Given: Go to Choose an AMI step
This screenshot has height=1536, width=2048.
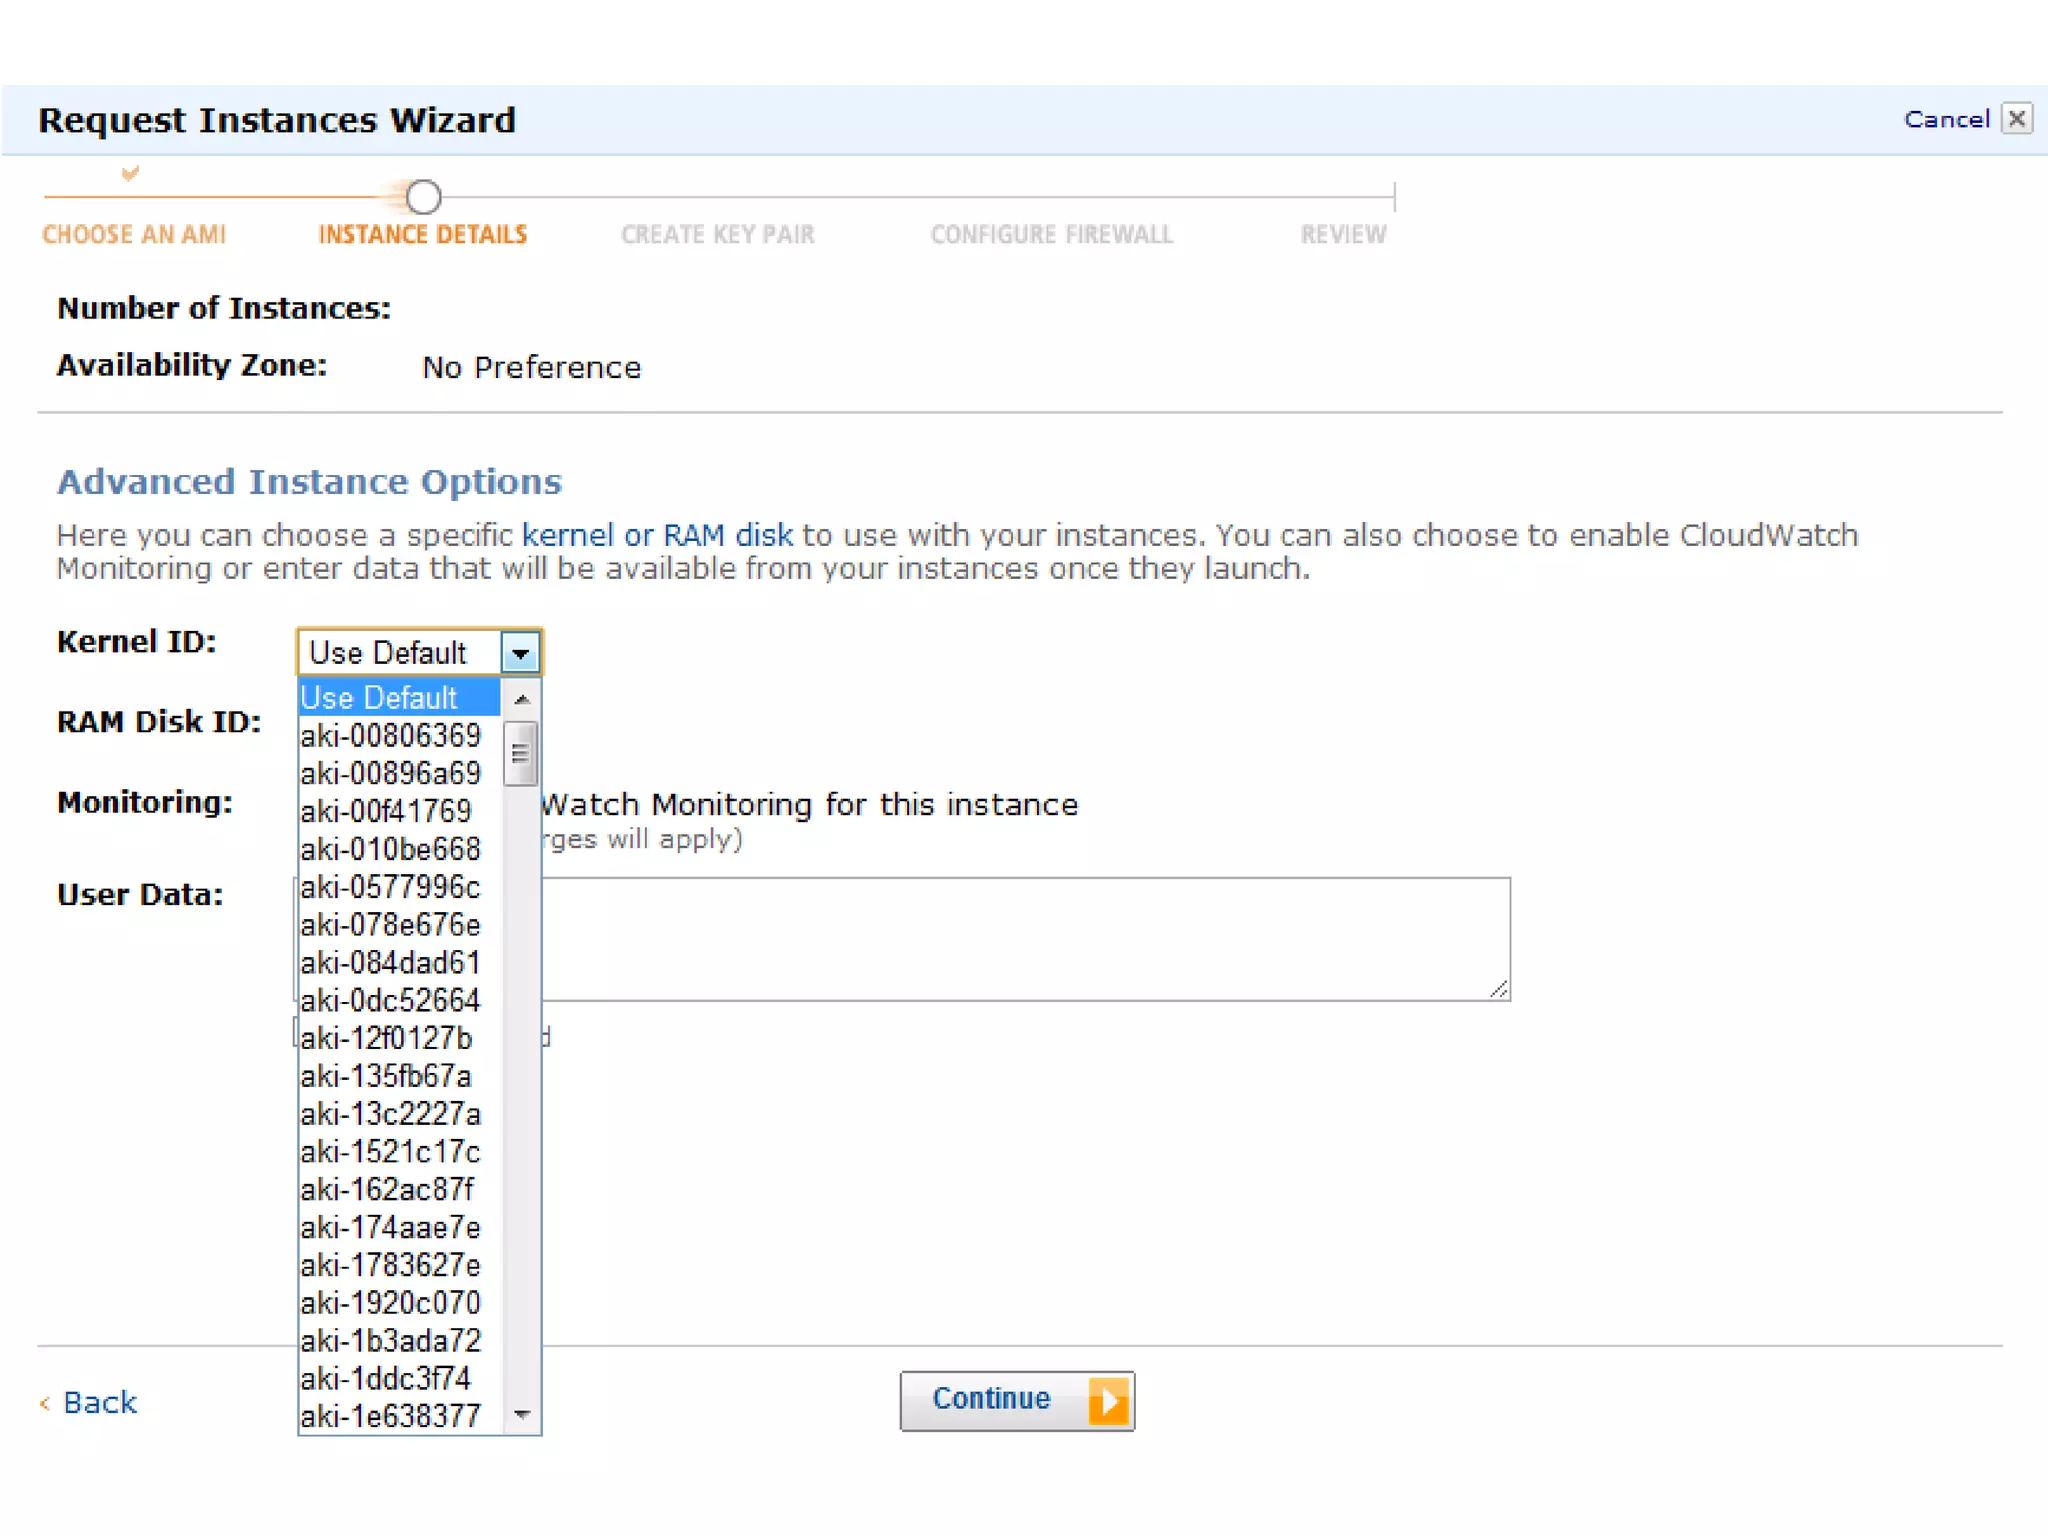Looking at the screenshot, I should coord(134,234).
